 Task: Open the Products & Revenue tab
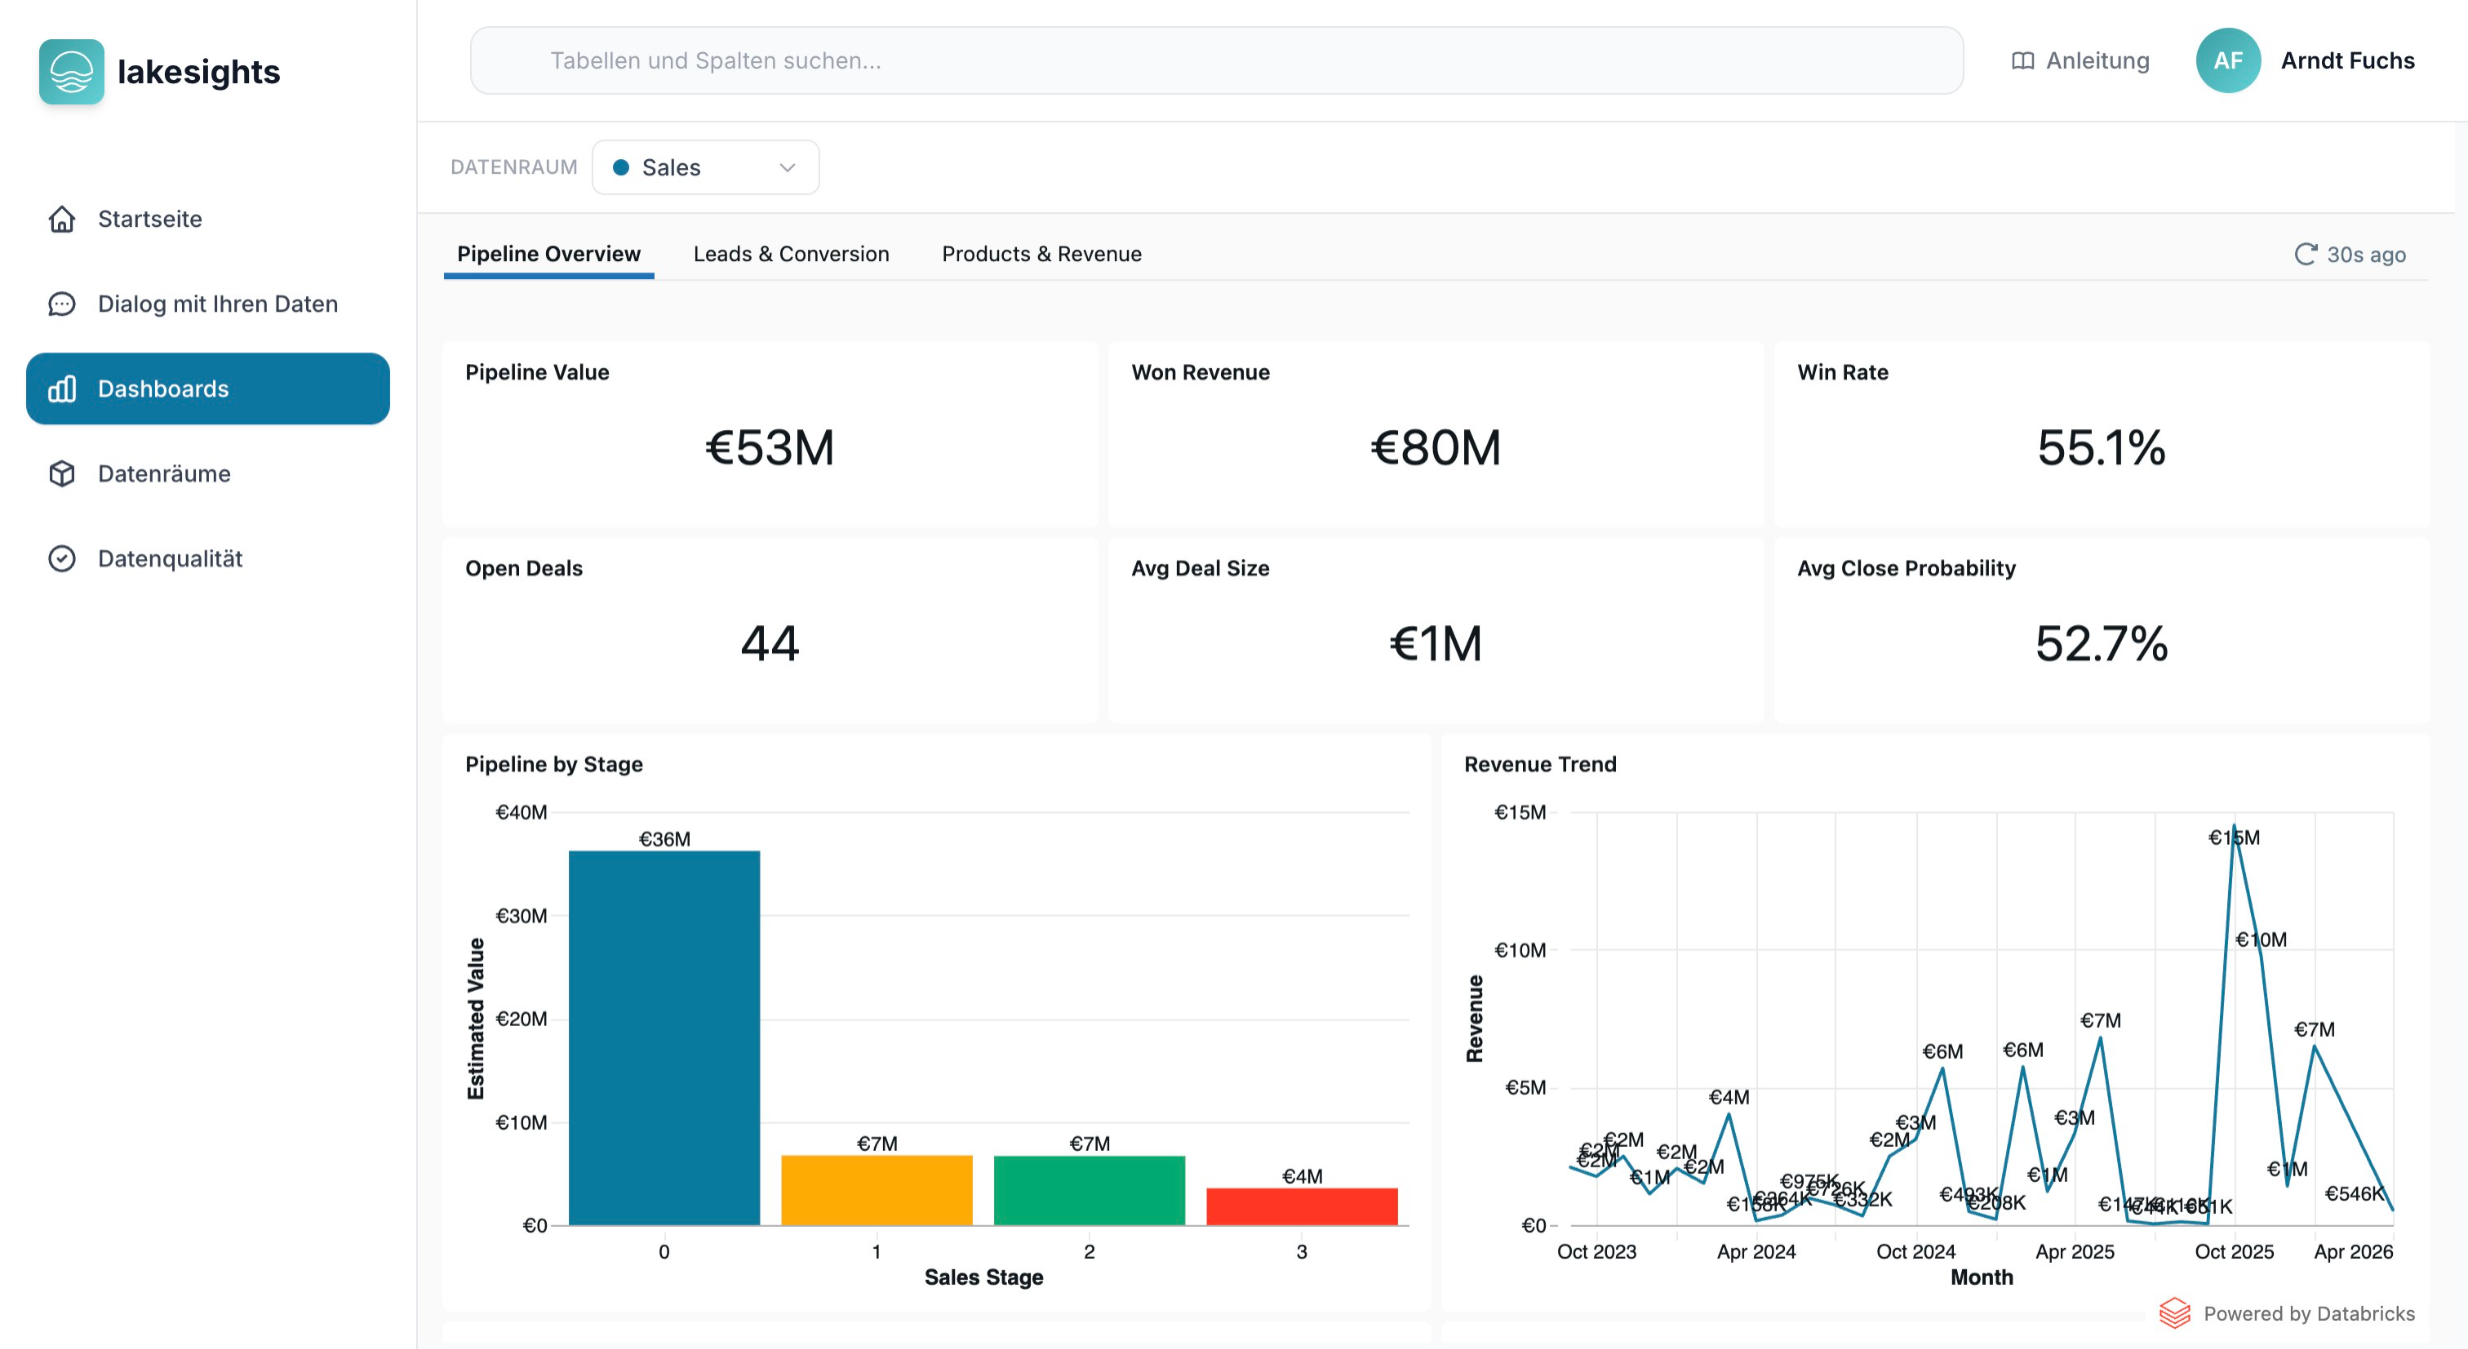(x=1040, y=254)
